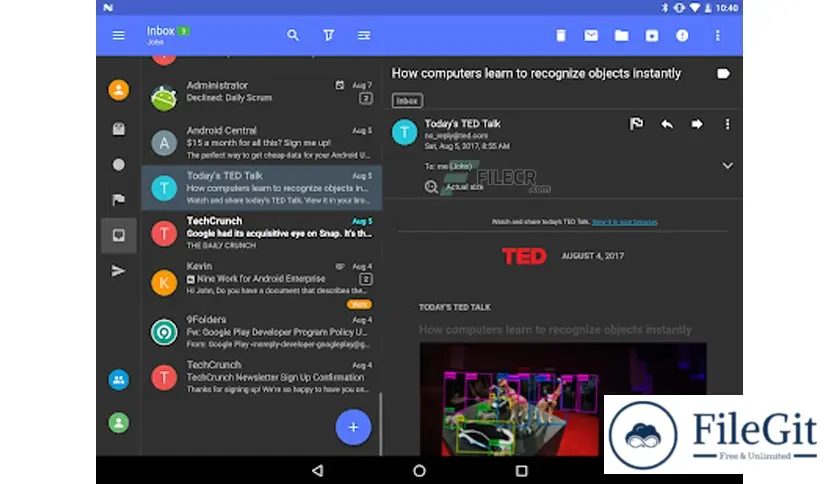Expand recipient details chevron
This screenshot has width=836, height=484.
(x=727, y=166)
